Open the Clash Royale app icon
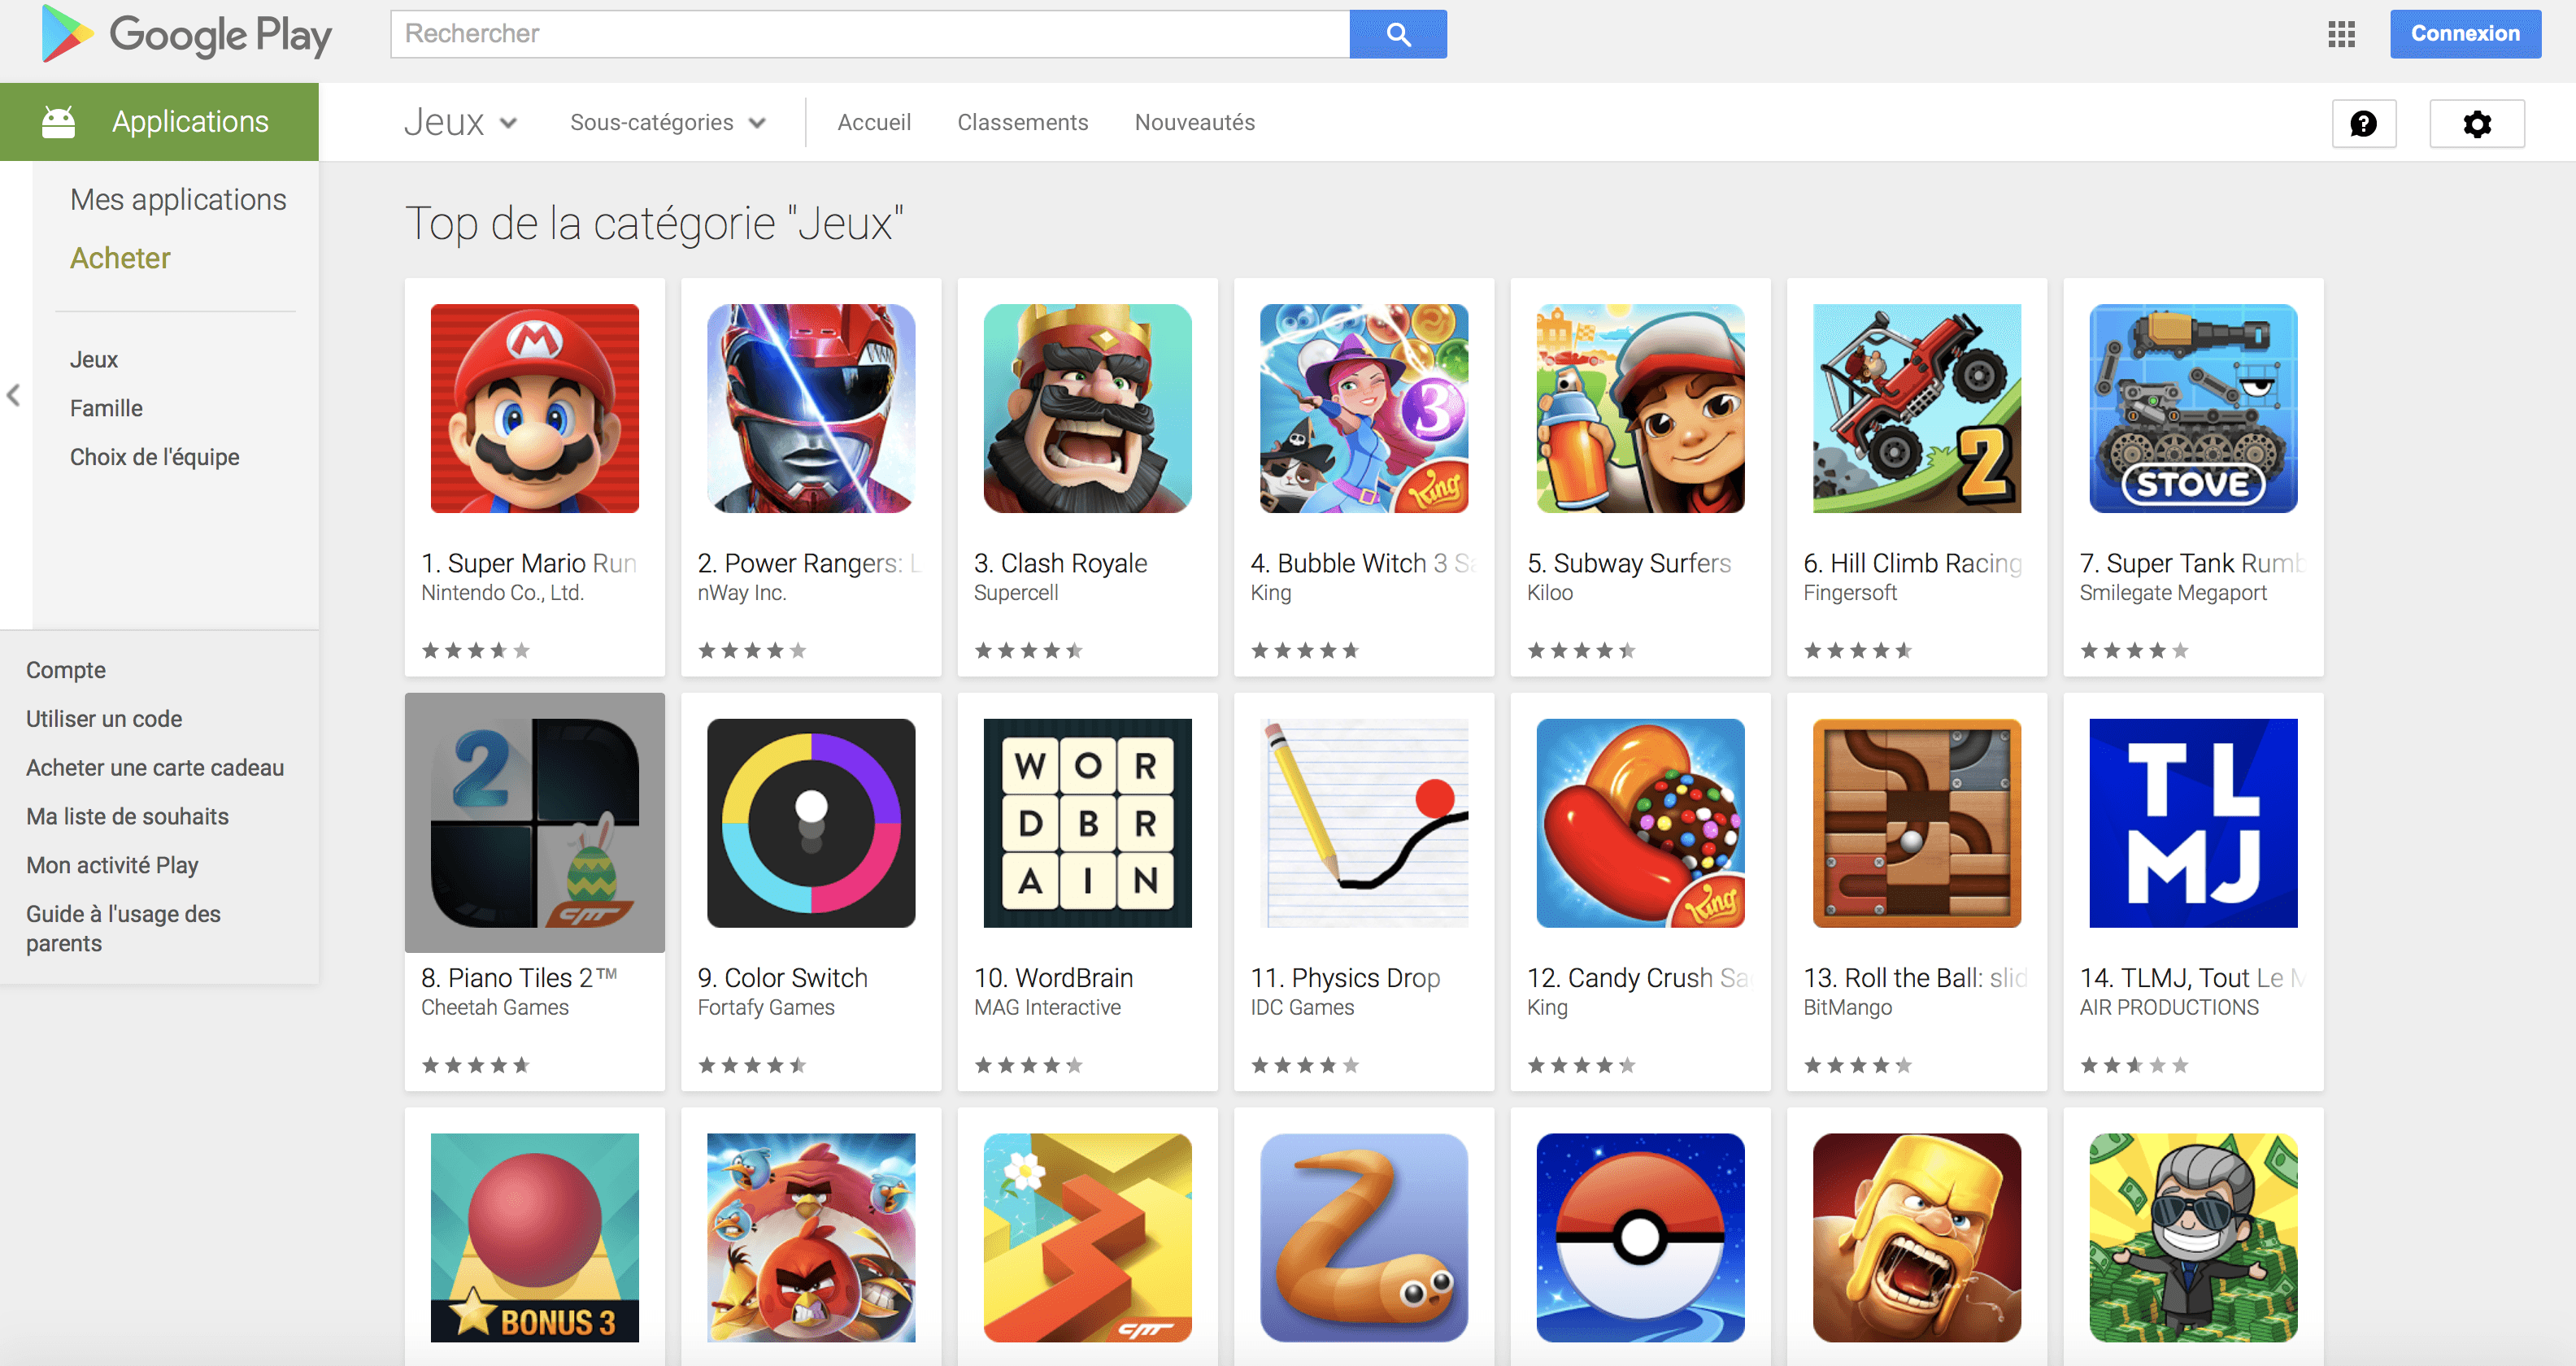The height and width of the screenshot is (1366, 2576). [x=1088, y=408]
